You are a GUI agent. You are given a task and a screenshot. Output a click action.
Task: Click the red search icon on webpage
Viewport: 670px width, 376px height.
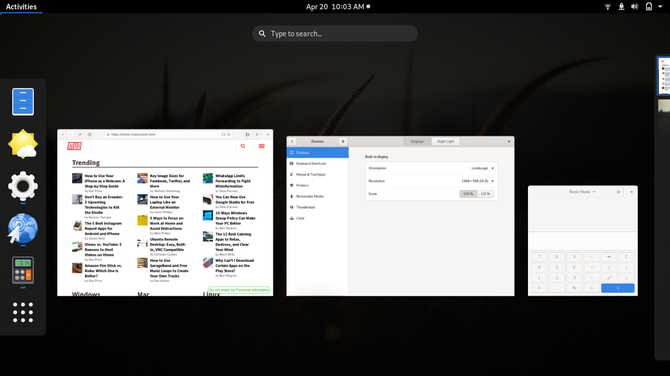(x=243, y=146)
